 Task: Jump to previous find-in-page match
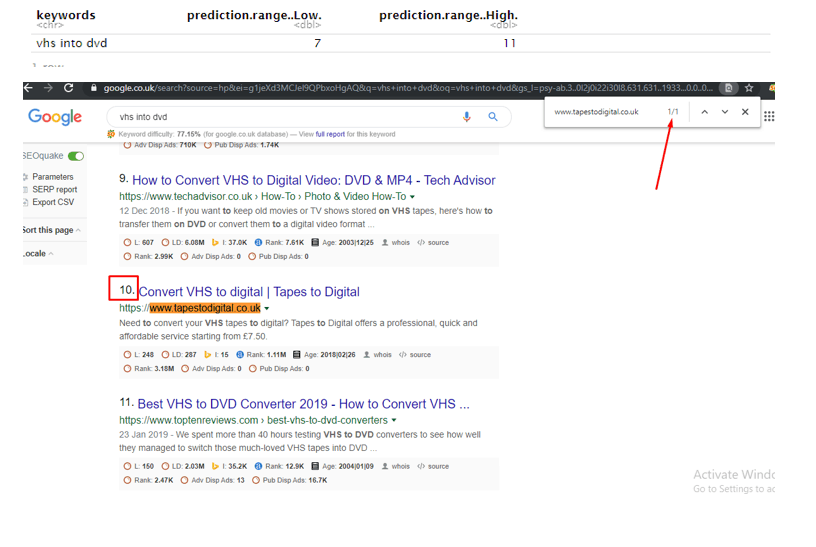click(x=705, y=112)
